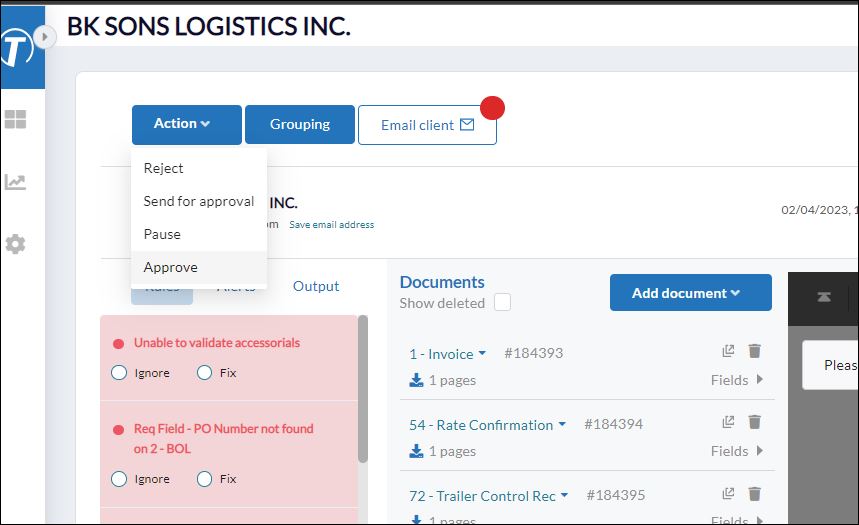
Task: Choose Approve from the Action menu
Action: click(171, 267)
